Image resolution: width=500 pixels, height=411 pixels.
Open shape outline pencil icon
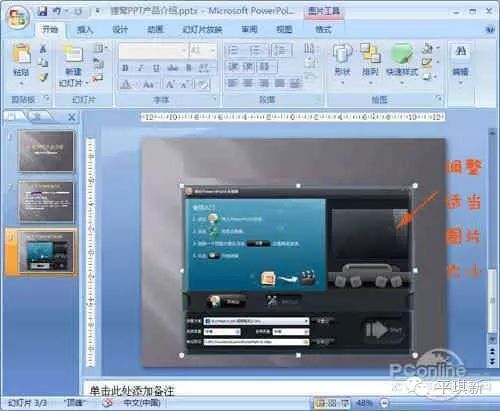[x=428, y=63]
